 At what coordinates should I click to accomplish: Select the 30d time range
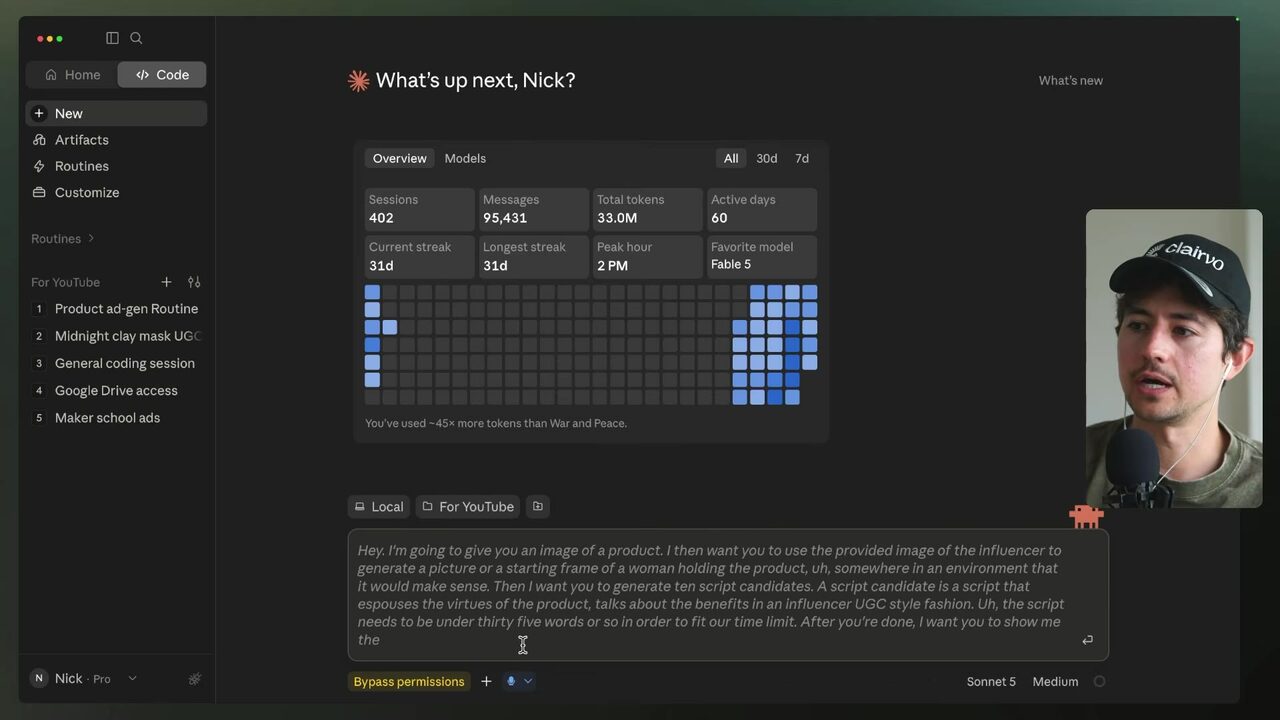click(766, 158)
